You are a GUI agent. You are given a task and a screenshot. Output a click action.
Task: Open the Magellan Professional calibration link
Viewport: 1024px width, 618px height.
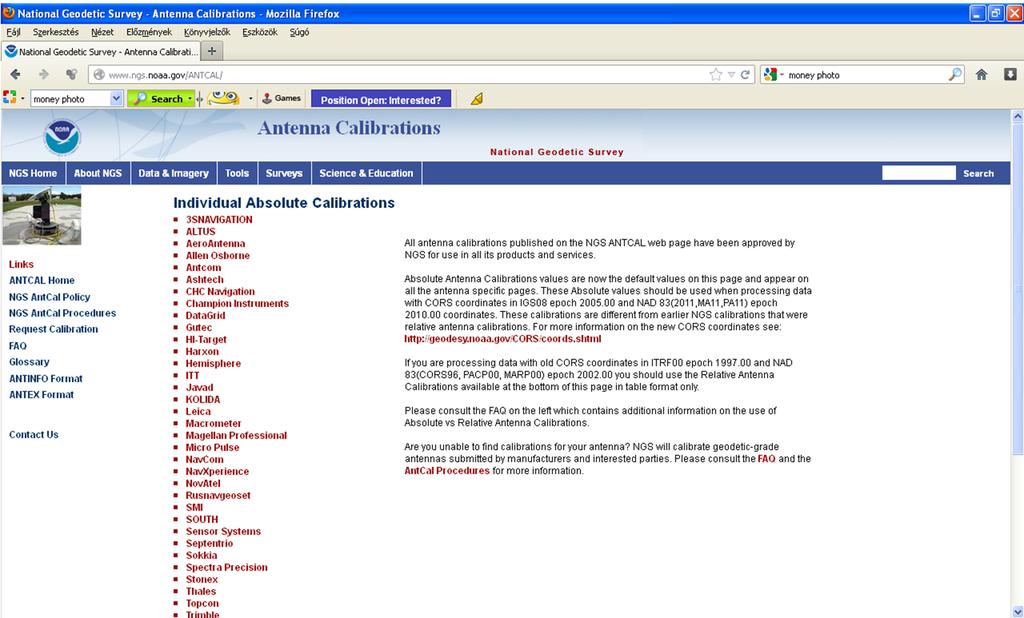(x=236, y=436)
